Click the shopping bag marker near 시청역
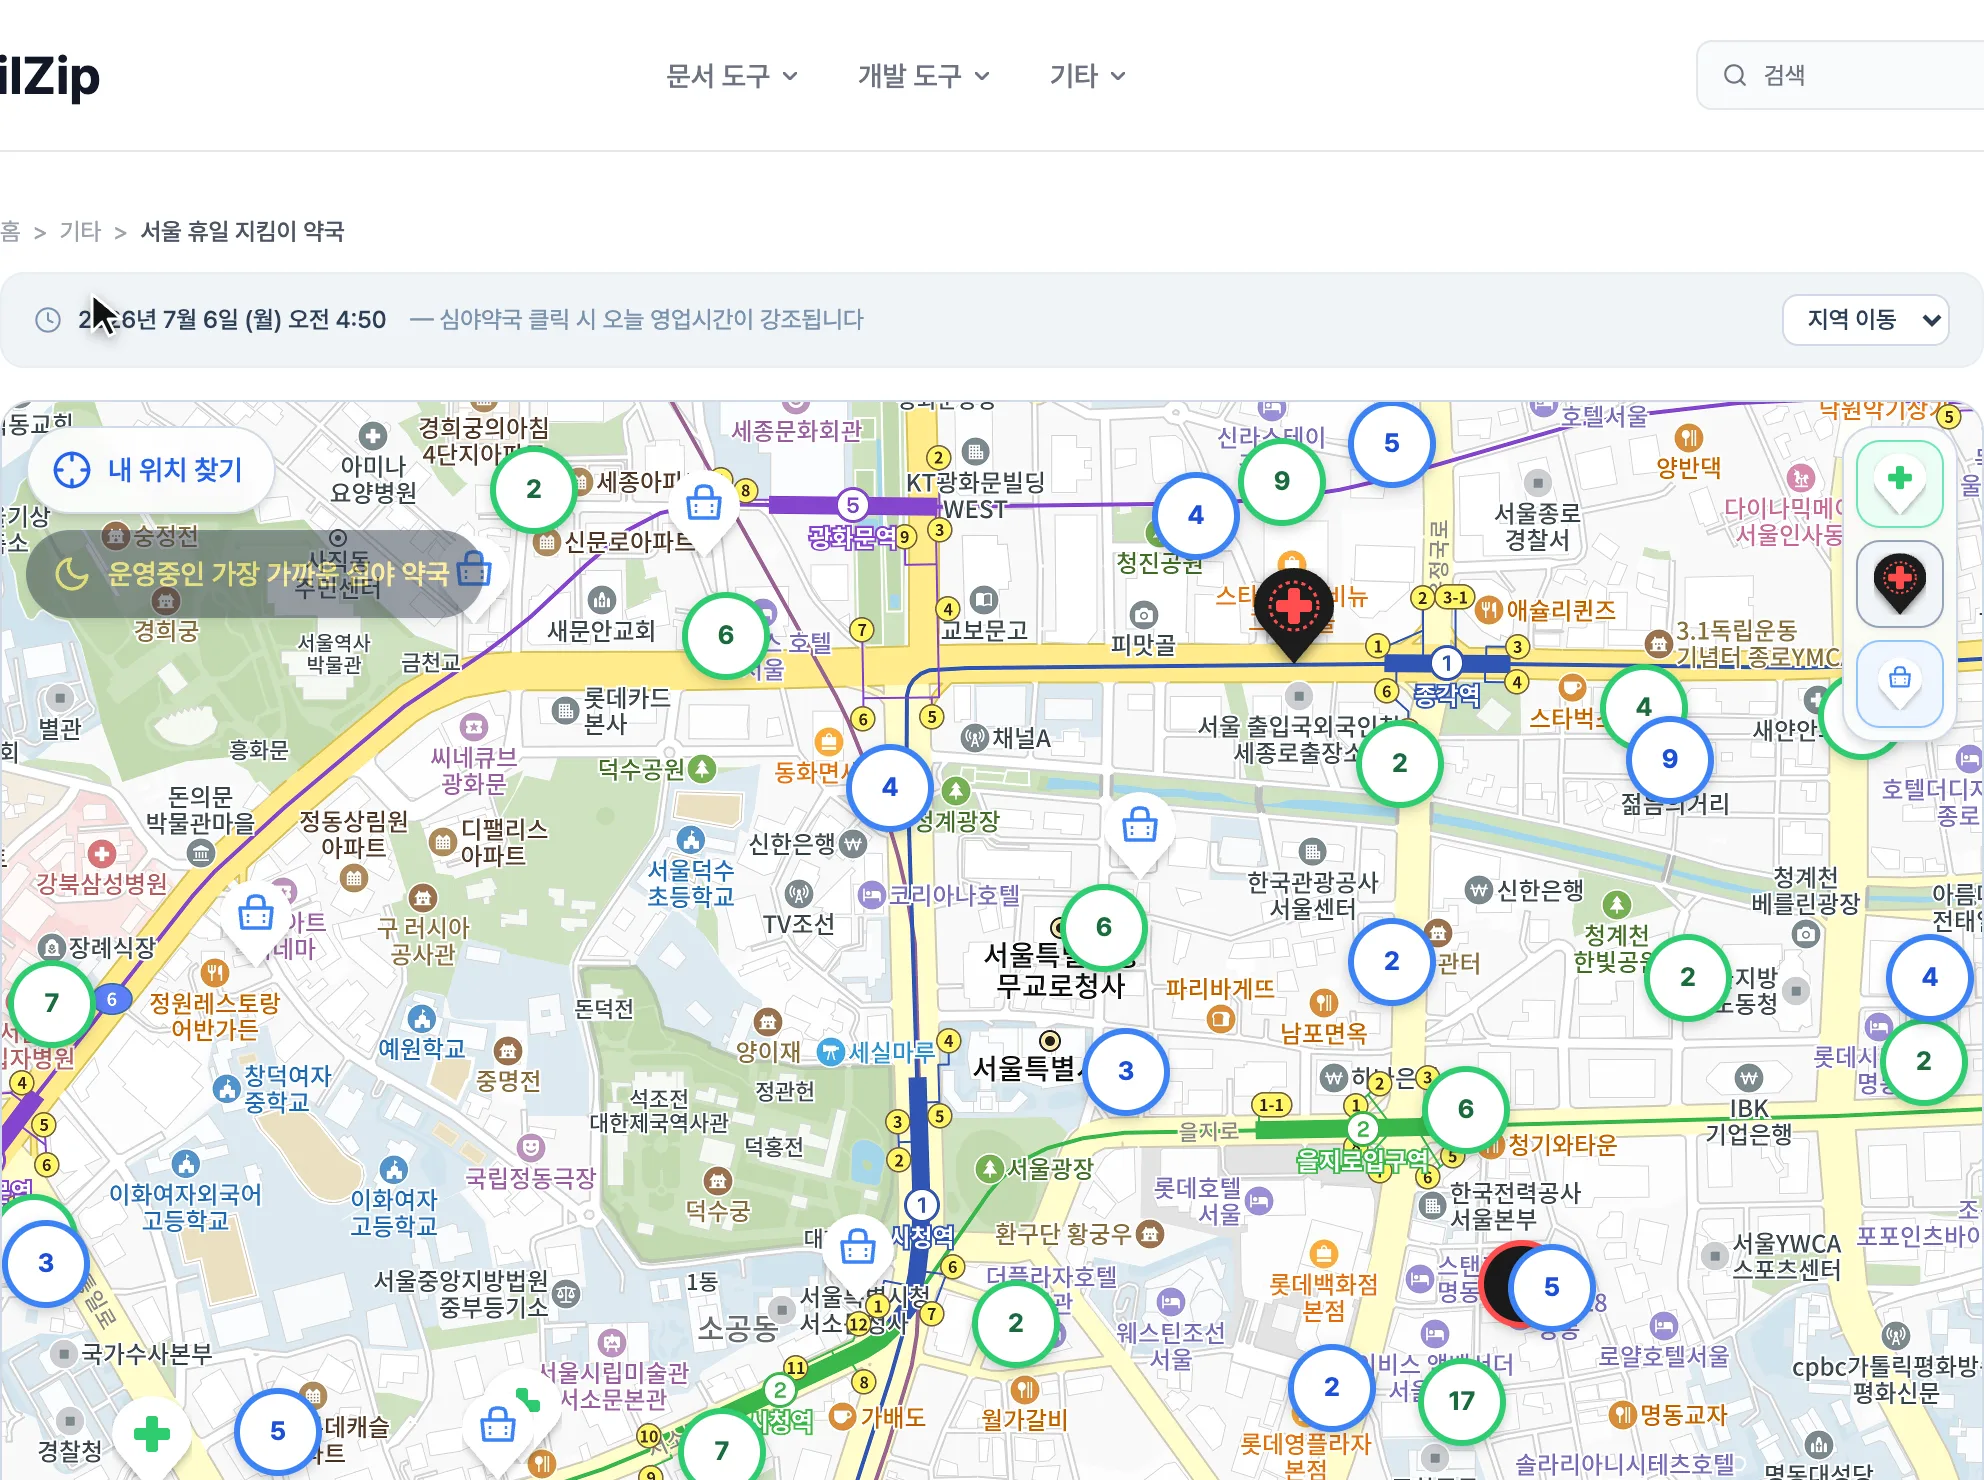Viewport: 1984px width, 1480px height. 858,1250
